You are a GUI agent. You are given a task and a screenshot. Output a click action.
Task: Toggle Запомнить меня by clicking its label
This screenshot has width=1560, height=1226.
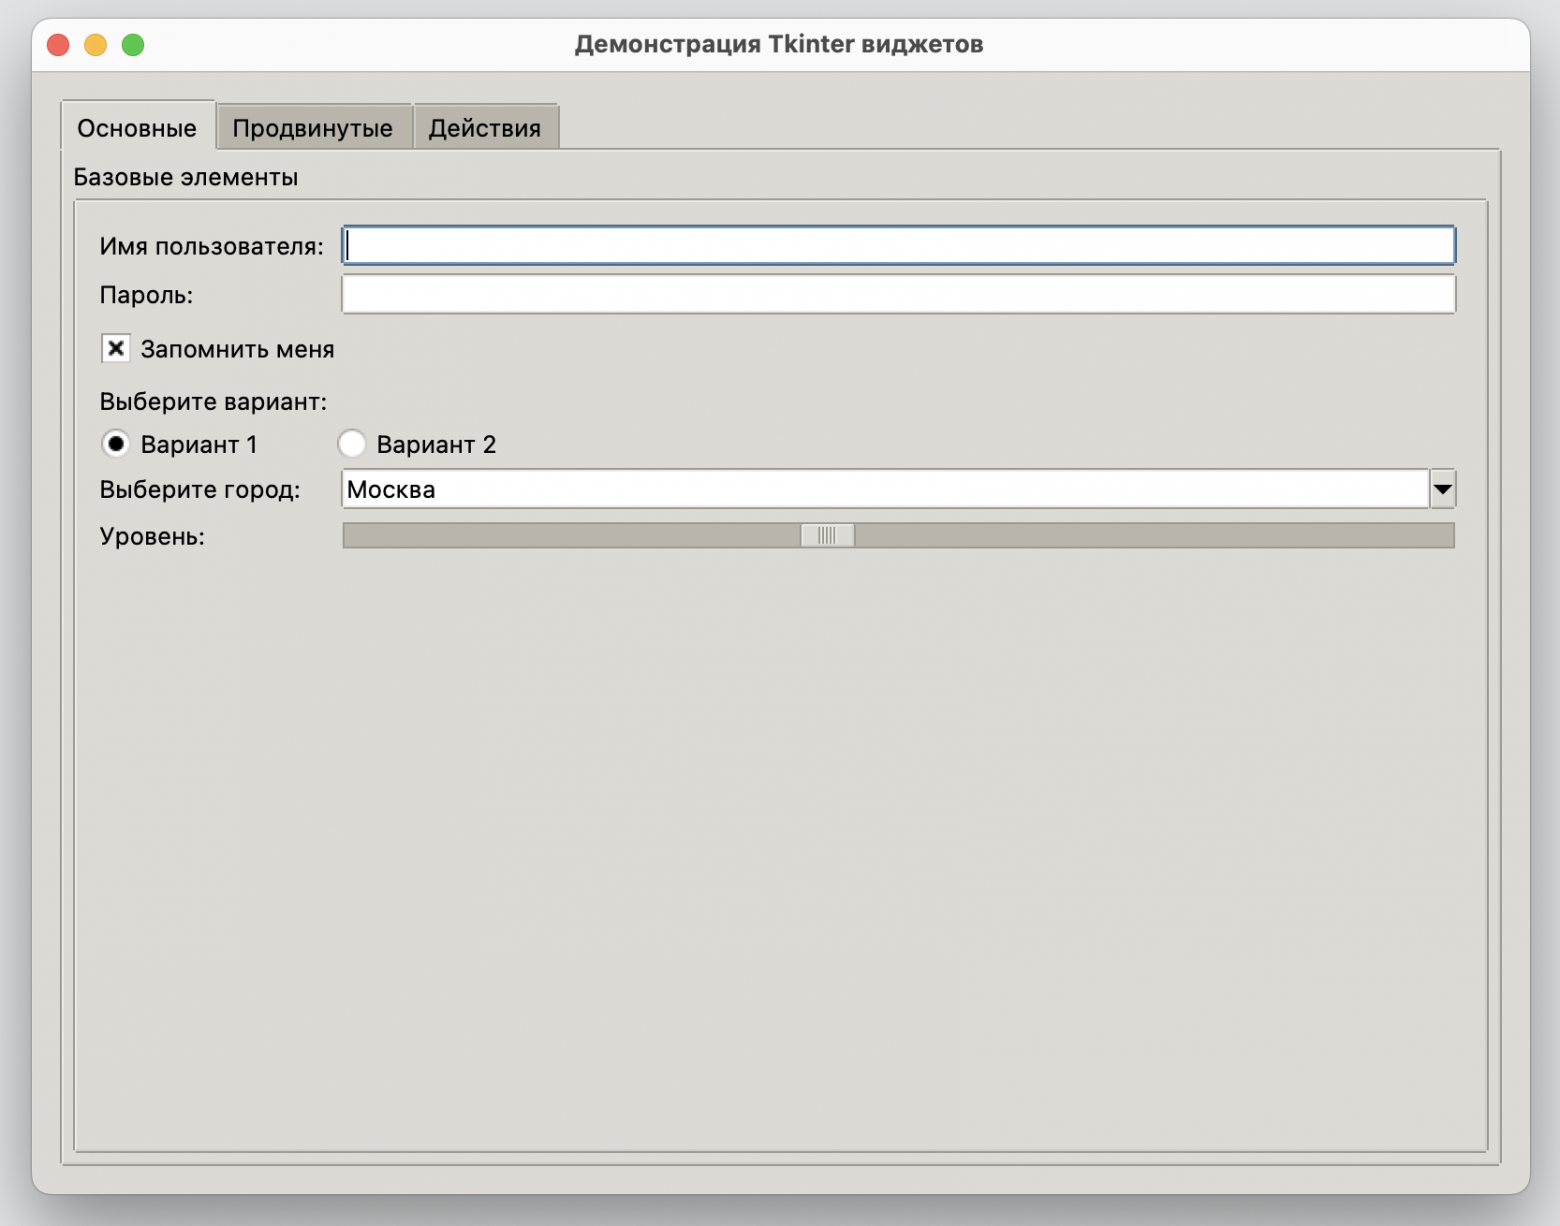[237, 349]
